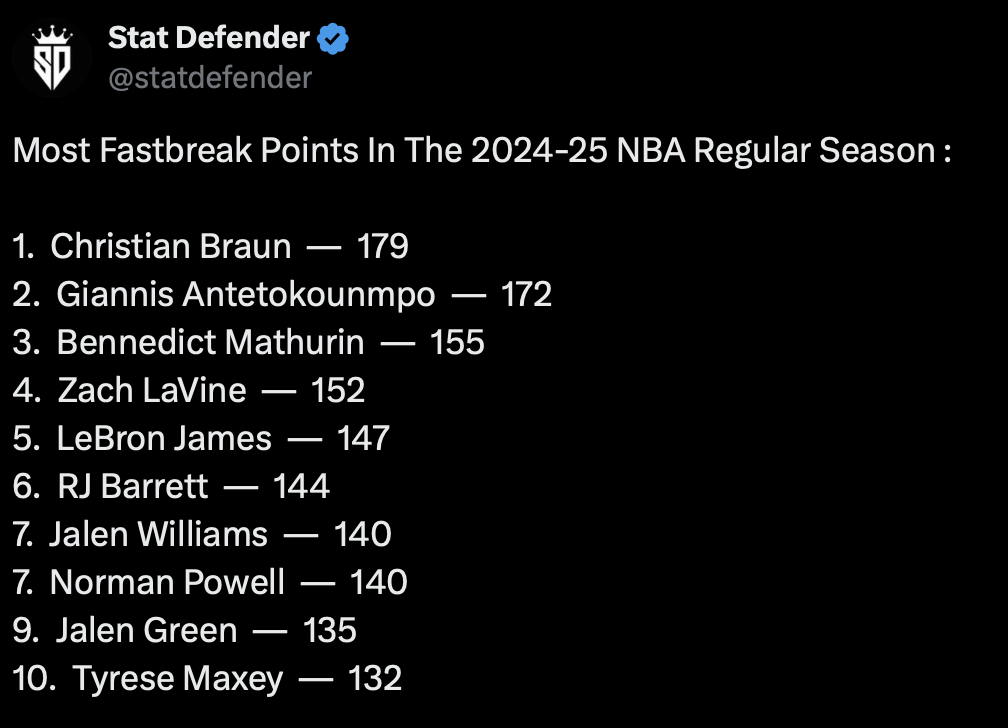The height and width of the screenshot is (728, 1008).
Task: Click the Stat Defender profile avatar
Action: (x=52, y=59)
